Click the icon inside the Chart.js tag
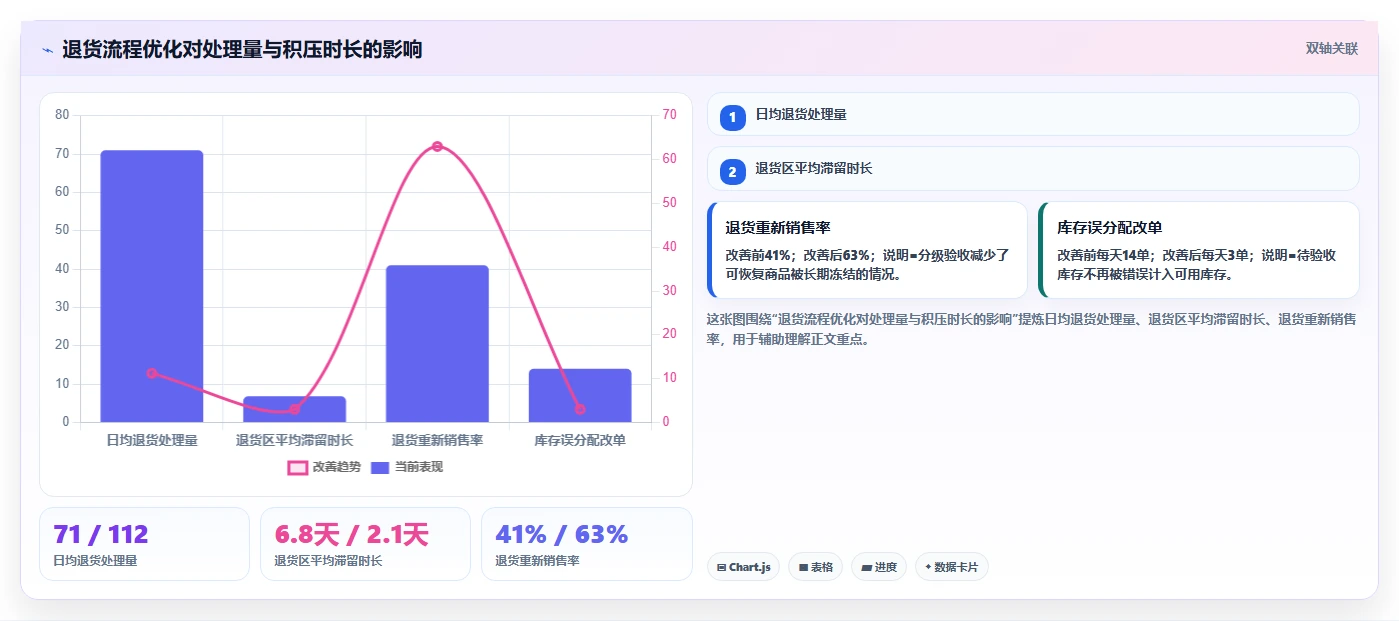 [721, 568]
